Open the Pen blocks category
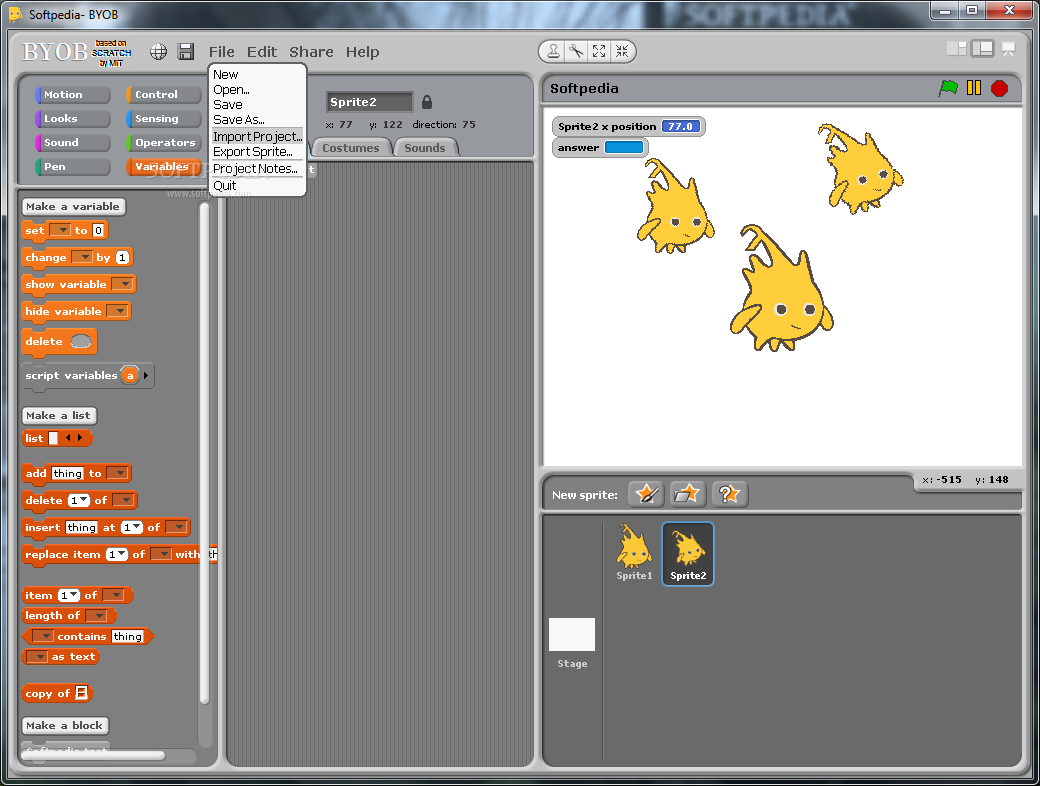 pyautogui.click(x=72, y=166)
